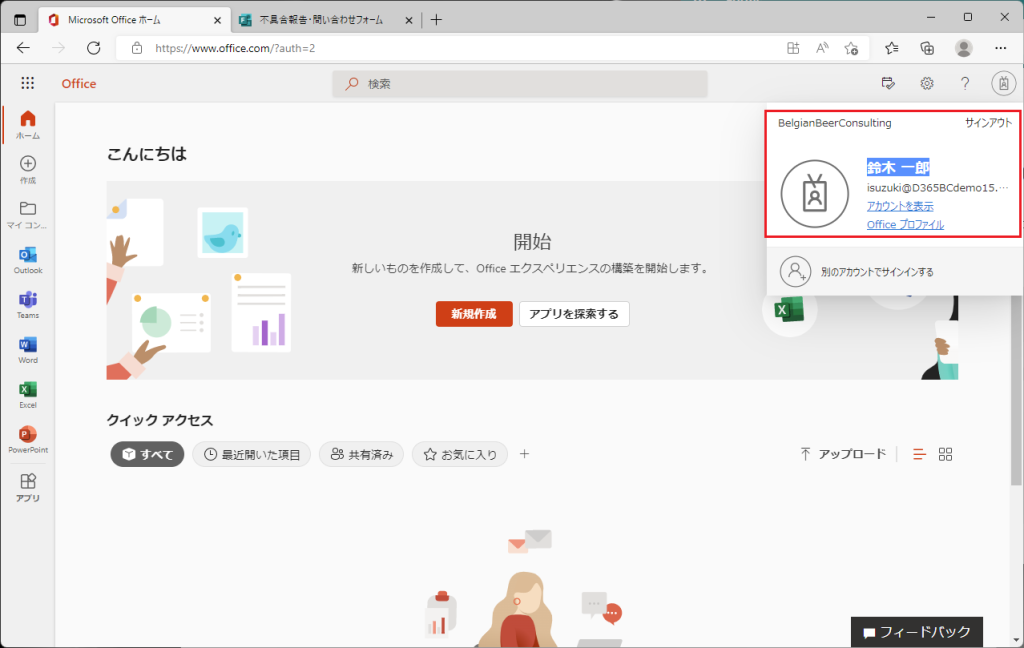Open My Content folder in sidebar
The image size is (1024, 648).
pyautogui.click(x=27, y=215)
